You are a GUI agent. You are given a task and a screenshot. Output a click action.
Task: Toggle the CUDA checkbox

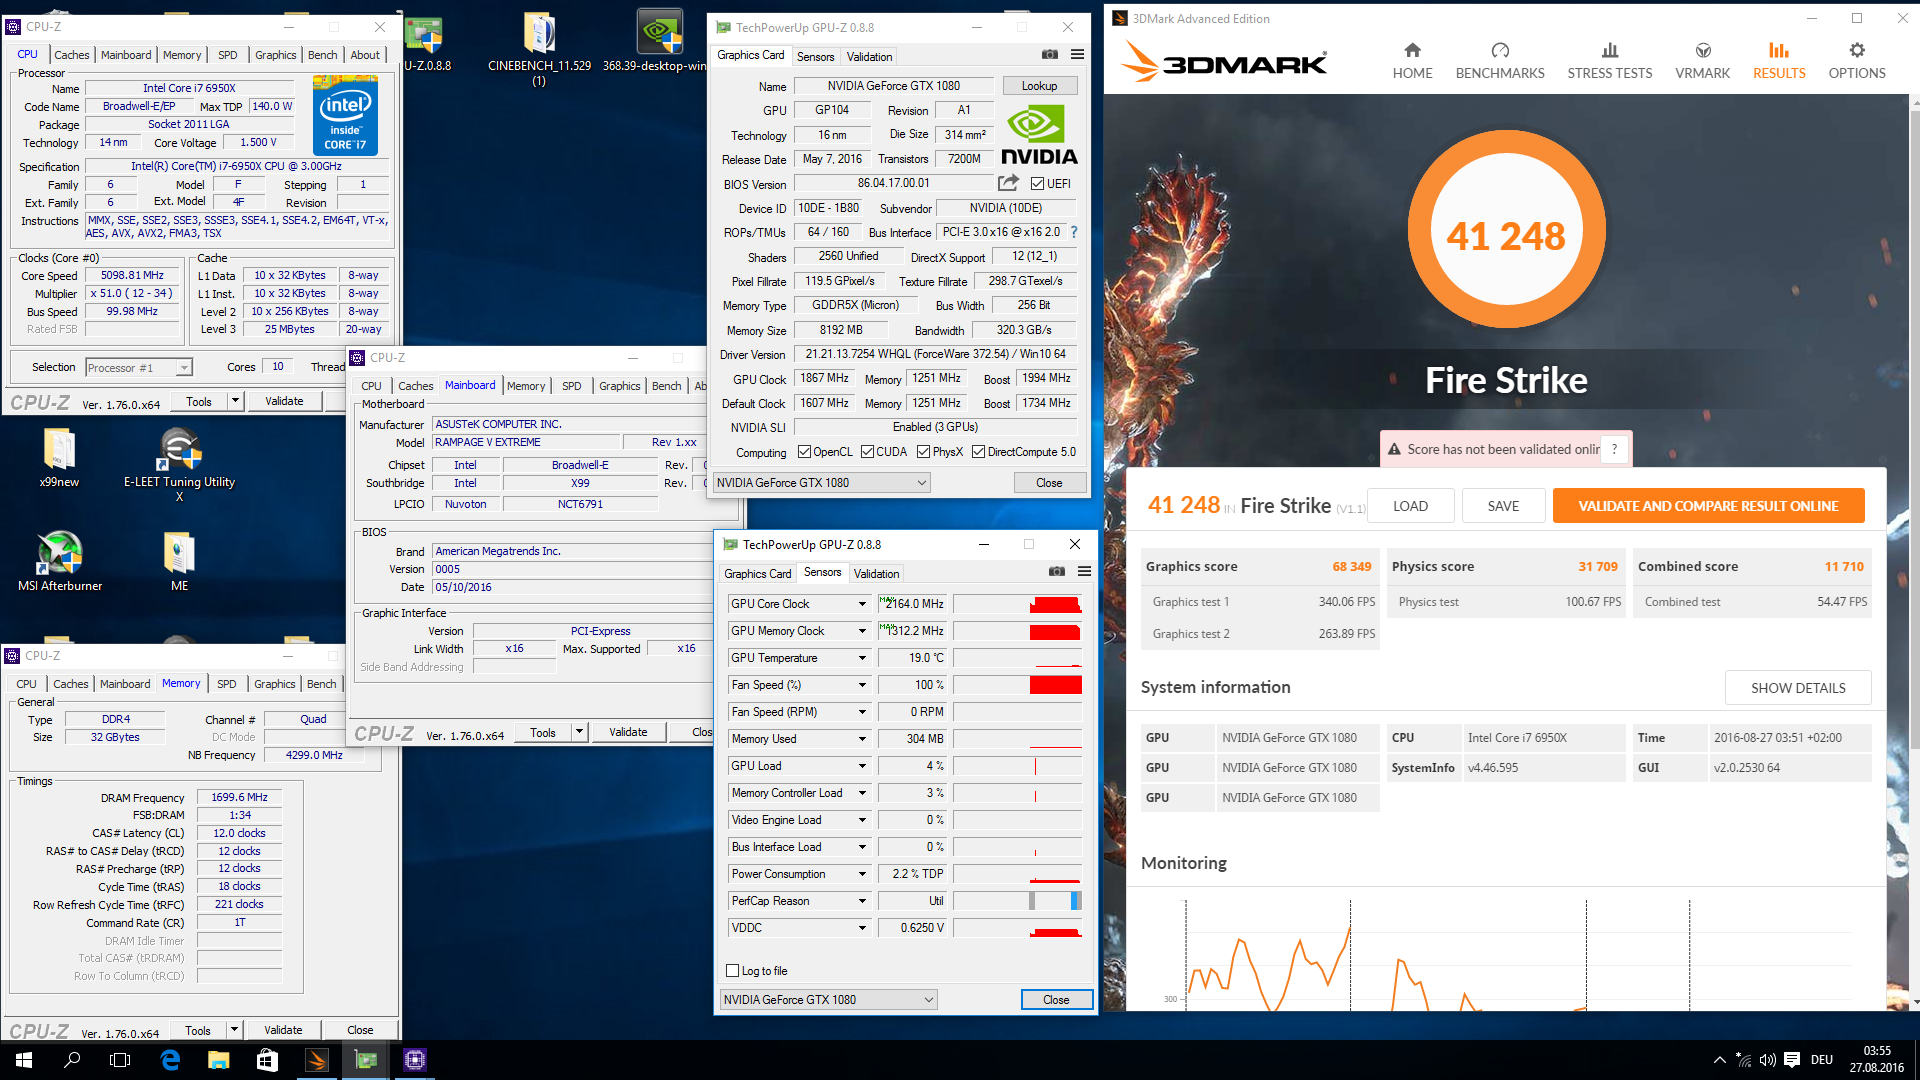tap(867, 452)
